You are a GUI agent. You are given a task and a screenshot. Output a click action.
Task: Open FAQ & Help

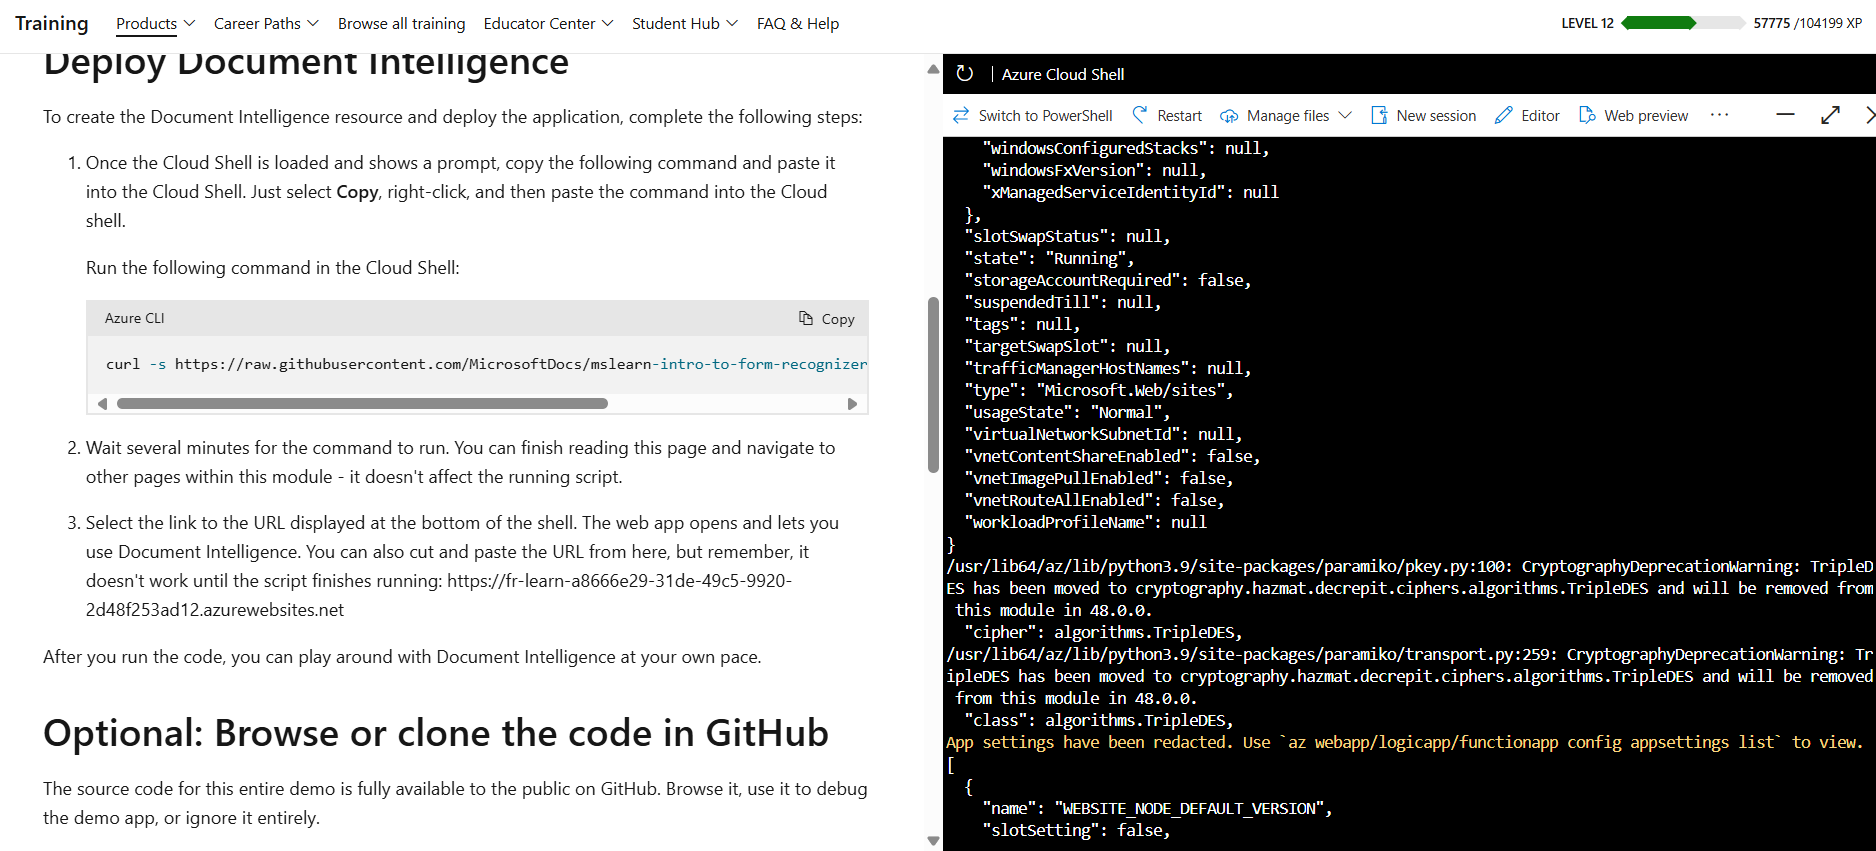click(798, 23)
